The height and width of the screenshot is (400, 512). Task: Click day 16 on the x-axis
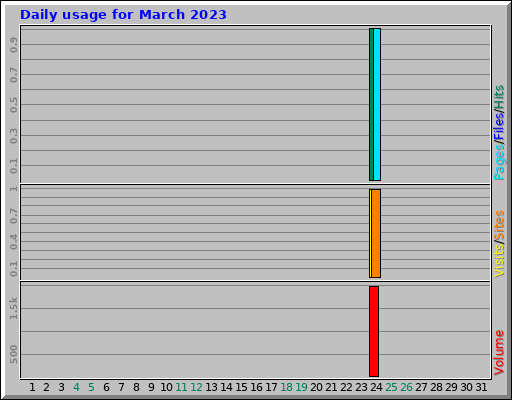click(256, 387)
